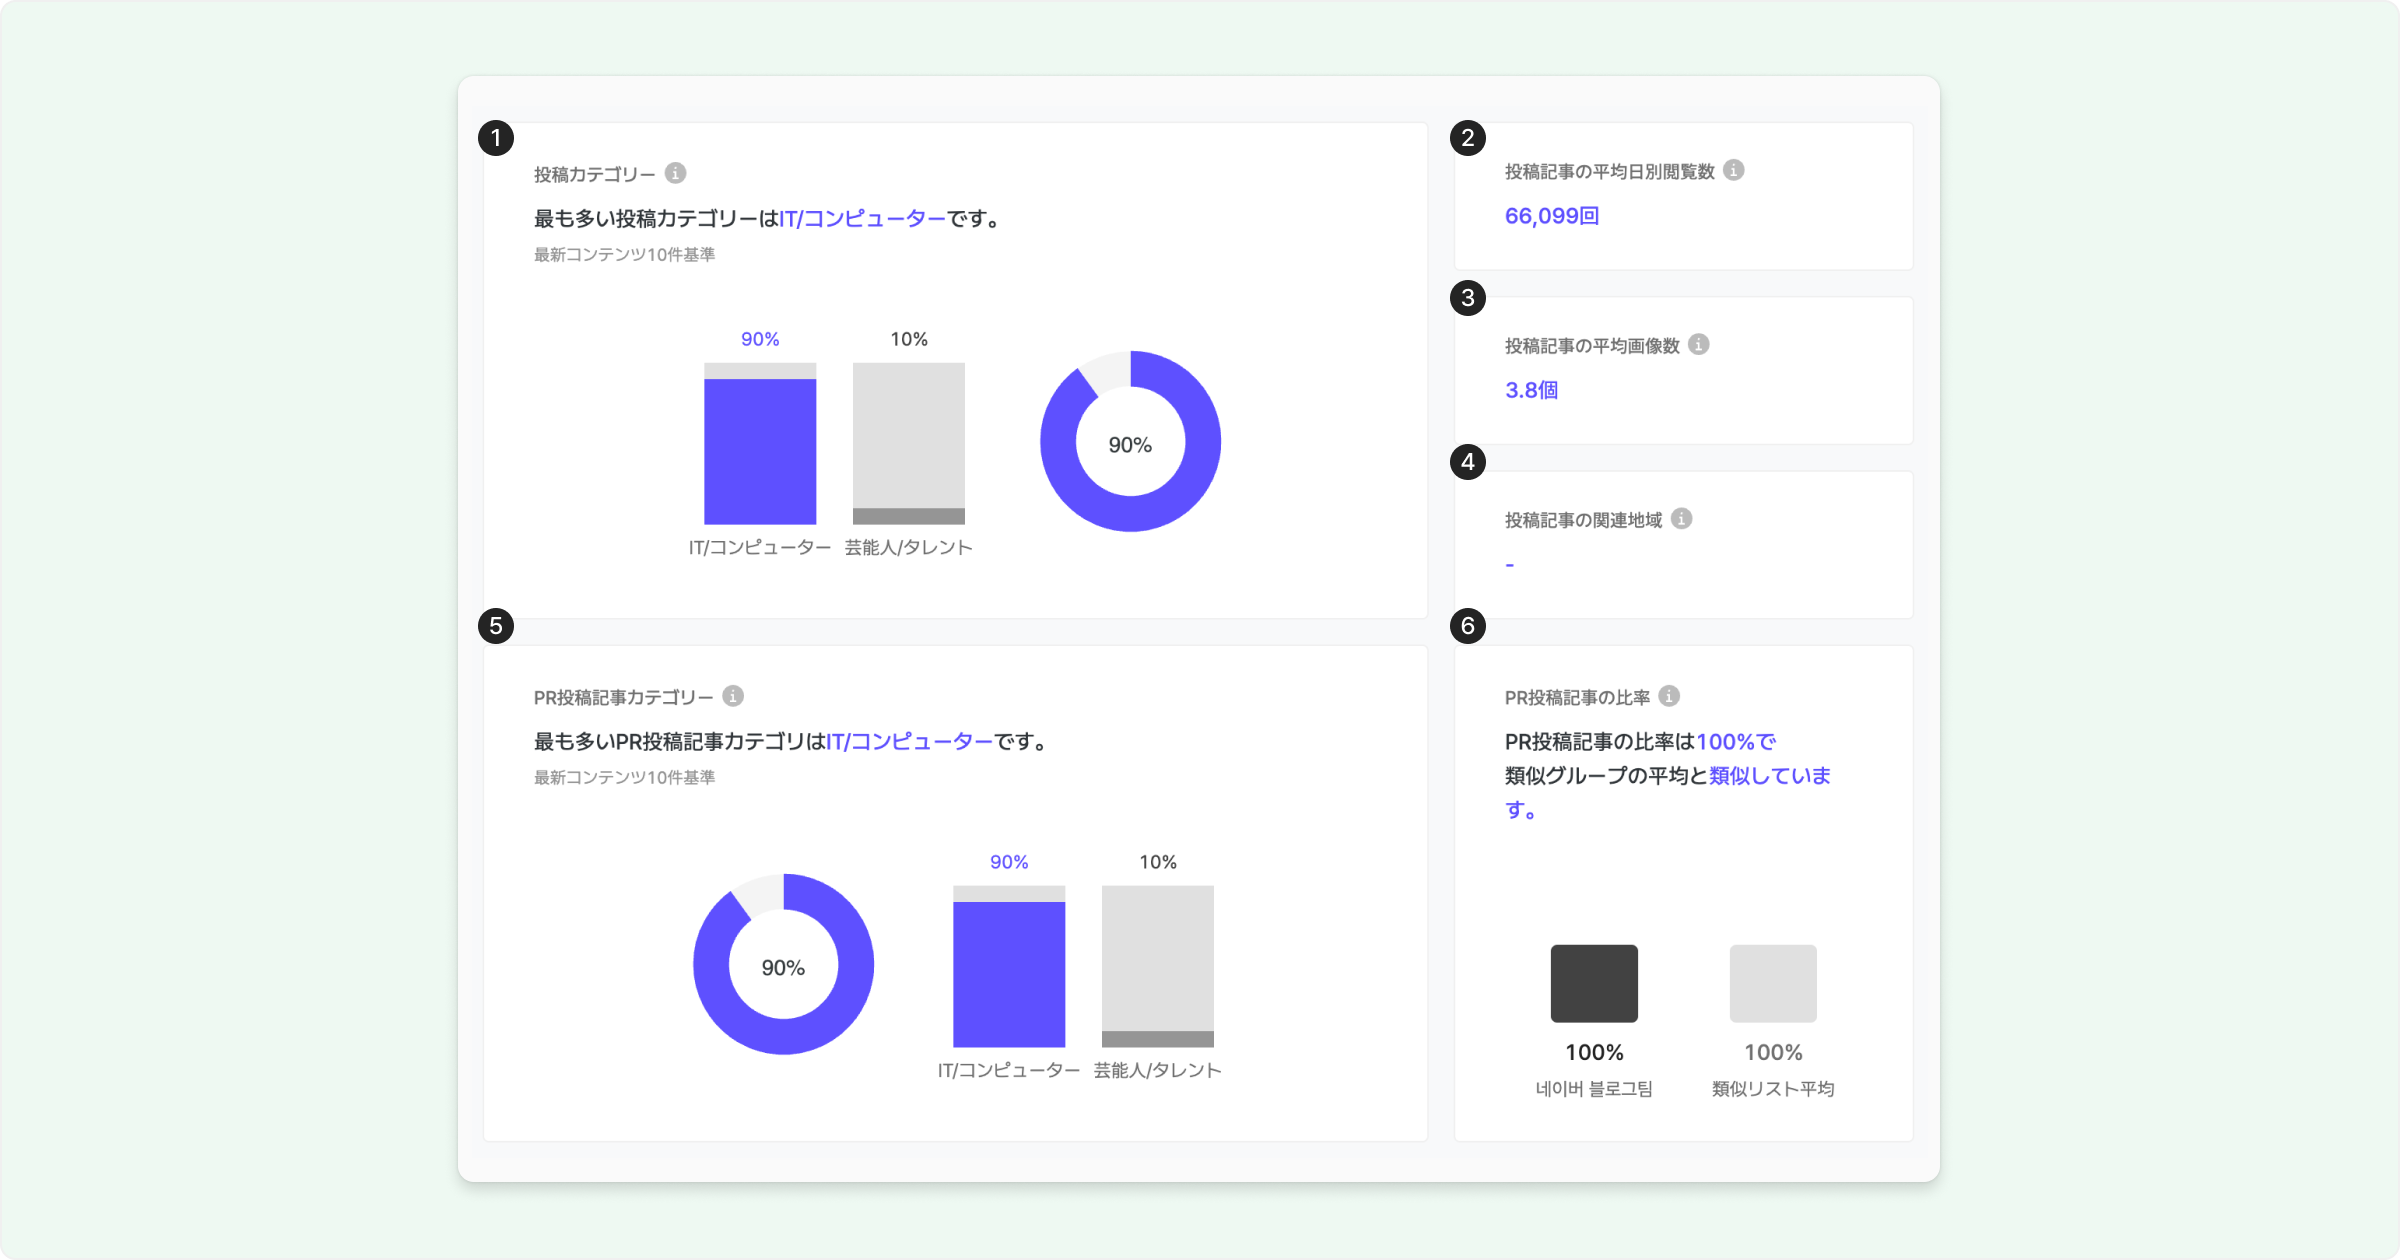Click info icon beside 投稿記事の平均日別閲覧数

(1734, 170)
